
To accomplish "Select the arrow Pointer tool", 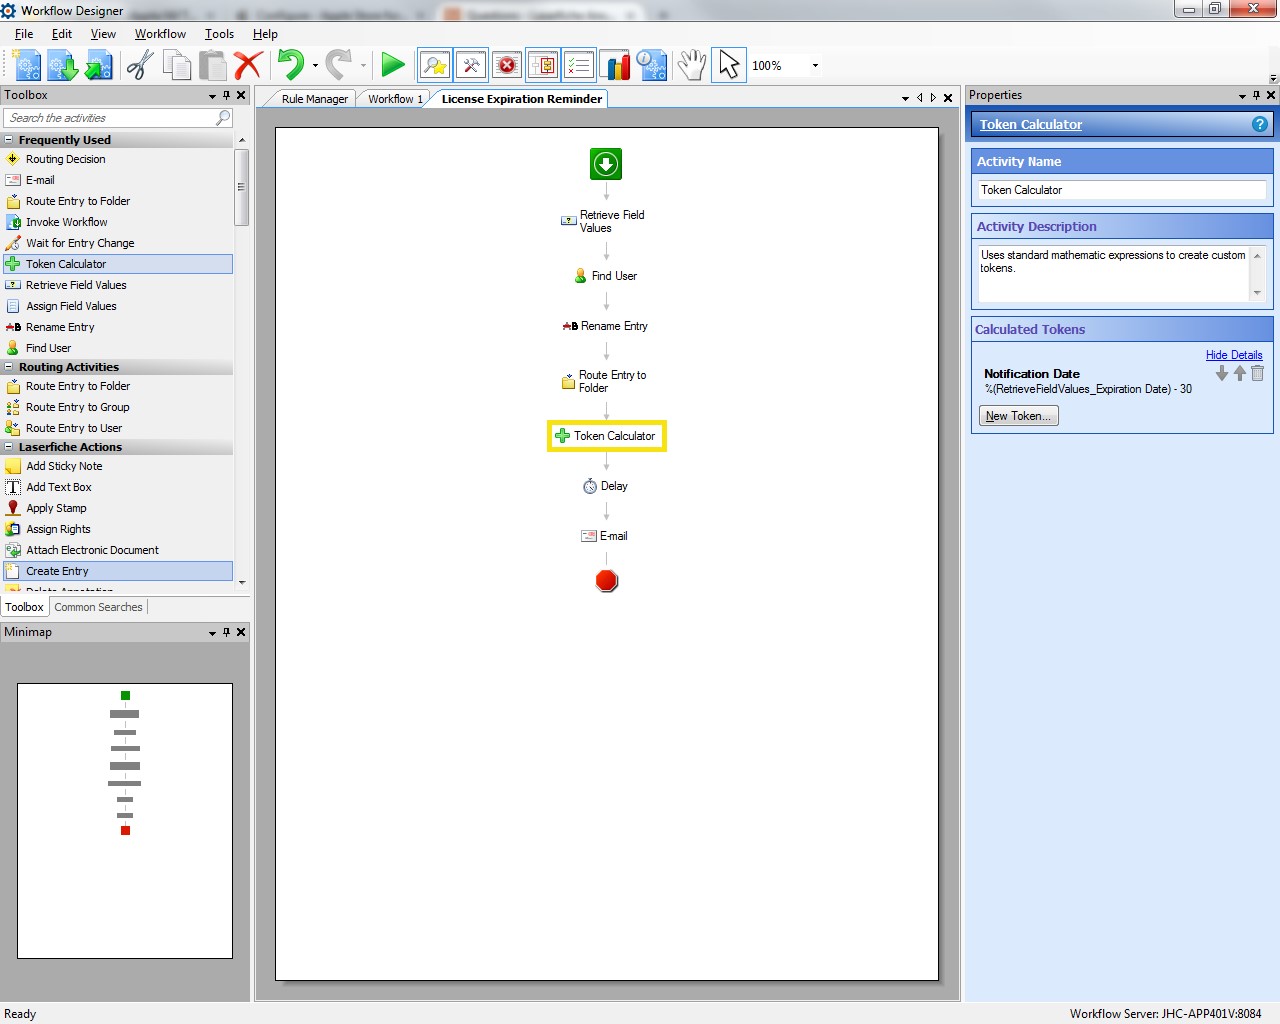I will 729,66.
